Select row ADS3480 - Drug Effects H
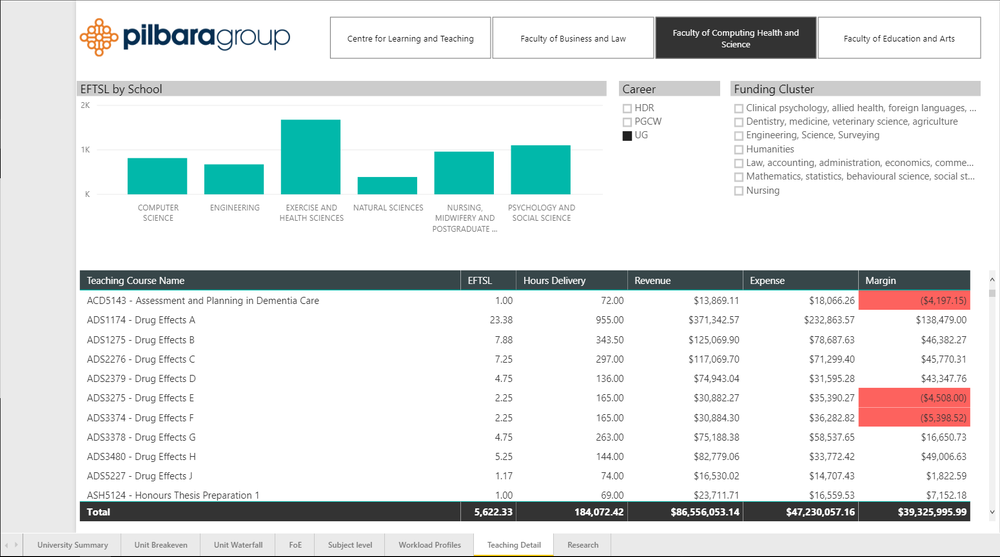The width and height of the screenshot is (1000, 557). coord(525,456)
